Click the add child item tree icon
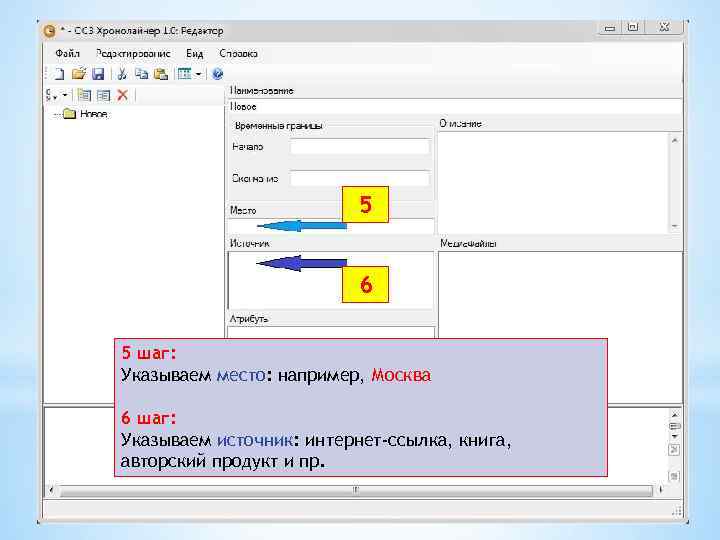Screen dimensions: 720x540 click(84, 96)
